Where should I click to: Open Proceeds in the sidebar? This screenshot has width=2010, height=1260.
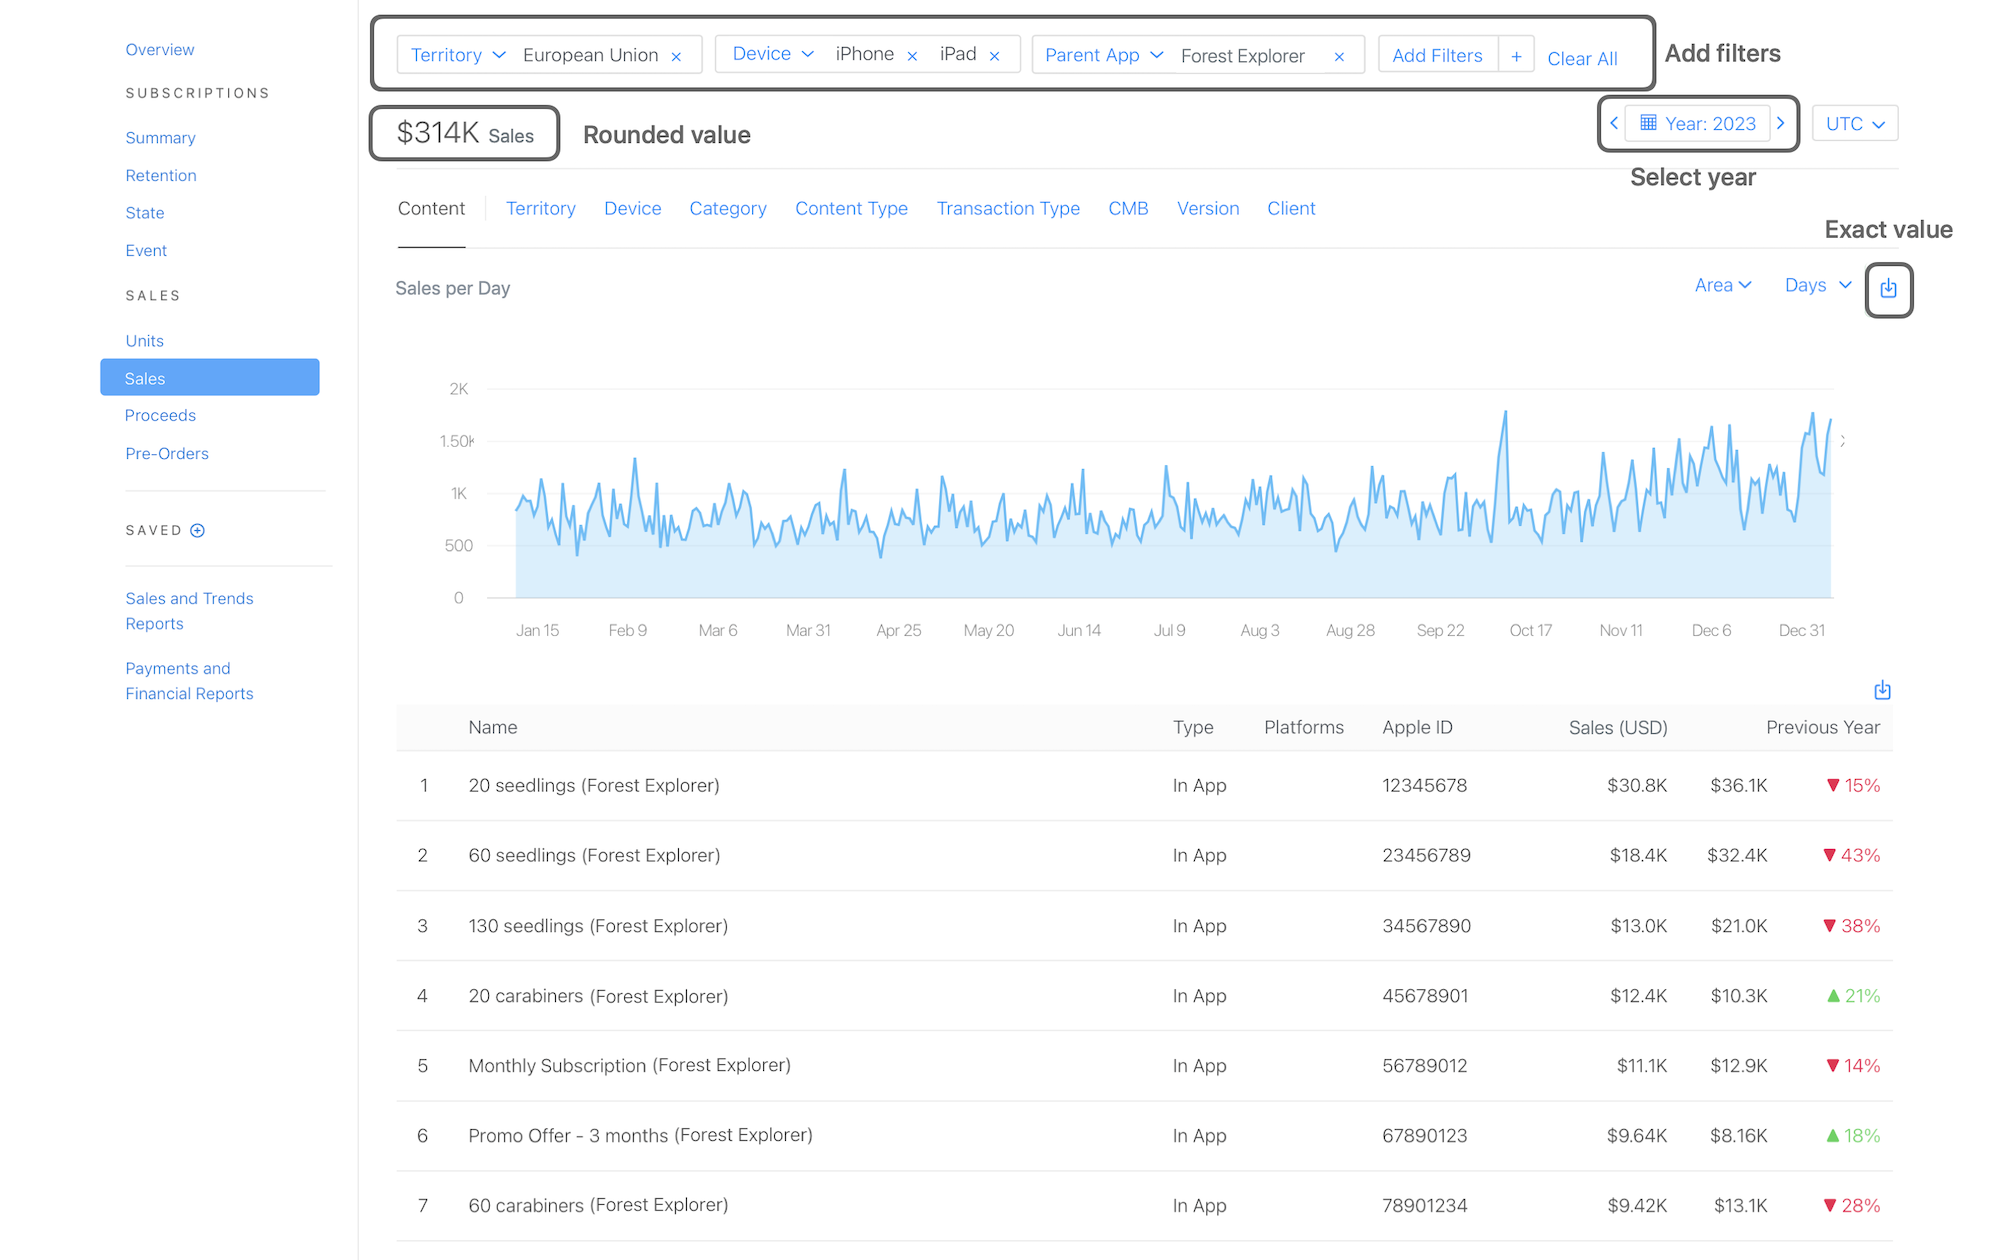[x=160, y=415]
